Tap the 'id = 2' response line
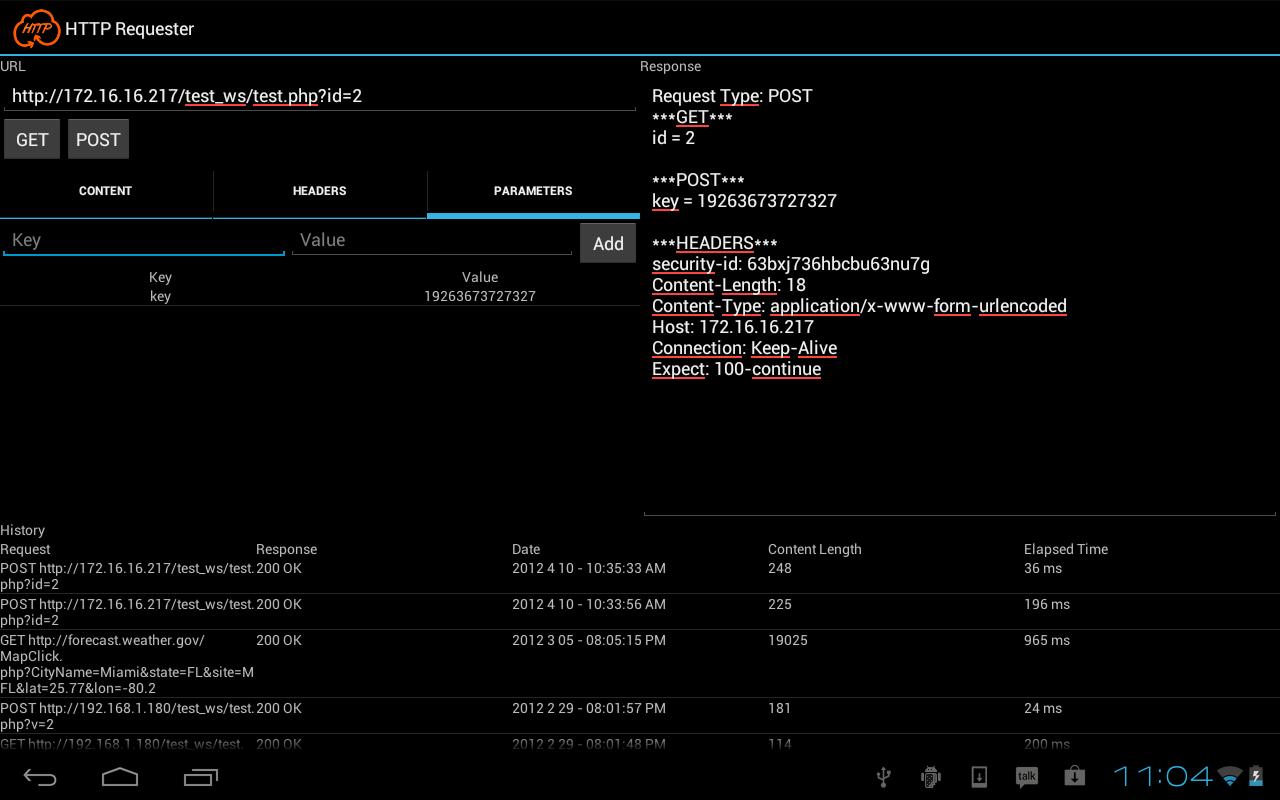Image resolution: width=1280 pixels, height=800 pixels. [673, 138]
